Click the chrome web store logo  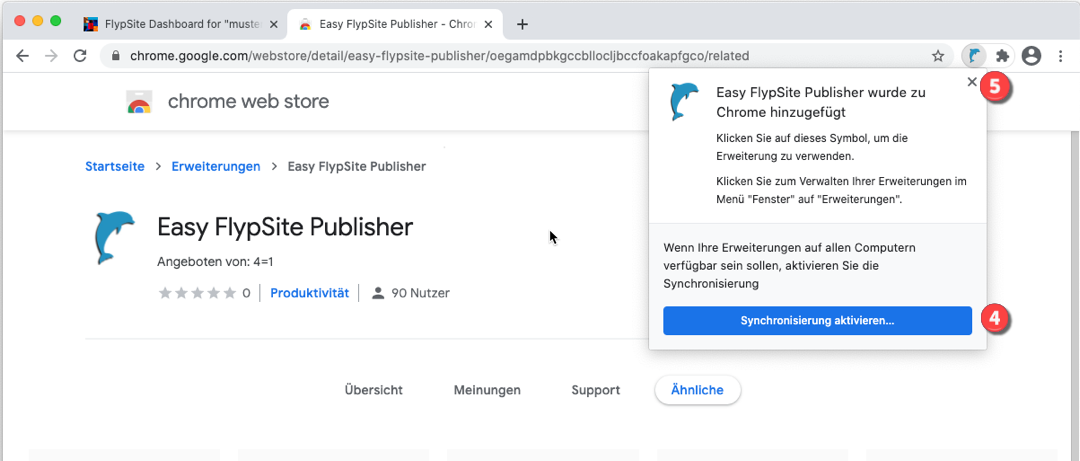point(139,102)
